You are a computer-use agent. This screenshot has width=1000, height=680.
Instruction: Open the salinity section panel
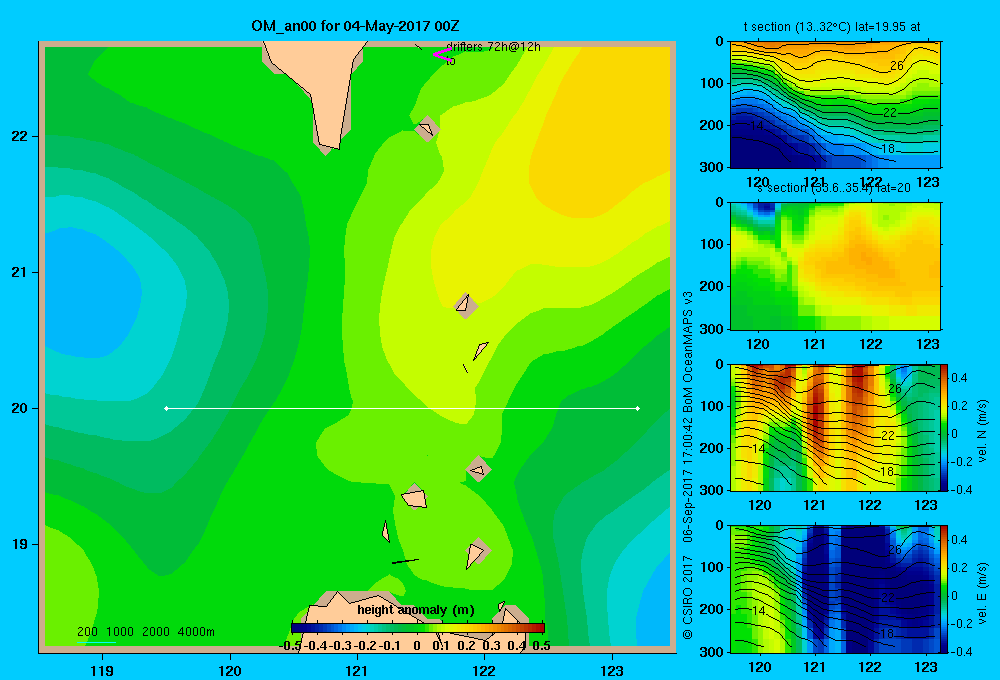tap(835, 266)
